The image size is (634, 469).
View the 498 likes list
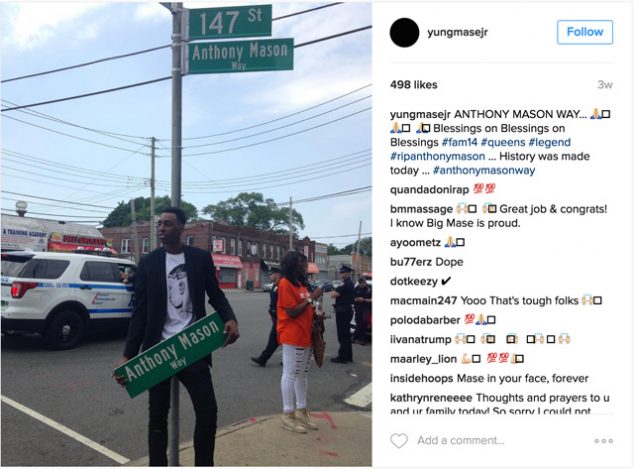(413, 85)
